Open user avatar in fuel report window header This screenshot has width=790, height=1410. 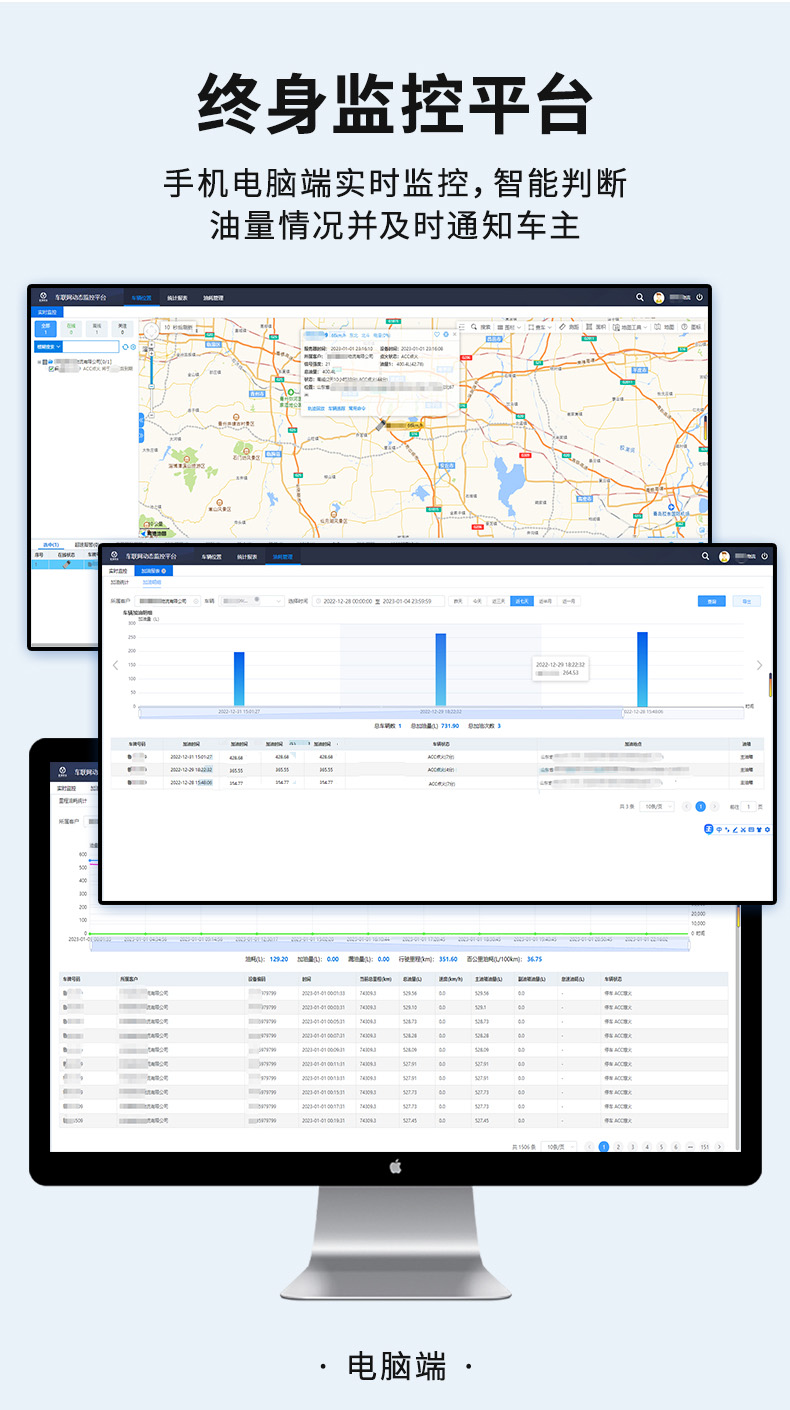725,556
